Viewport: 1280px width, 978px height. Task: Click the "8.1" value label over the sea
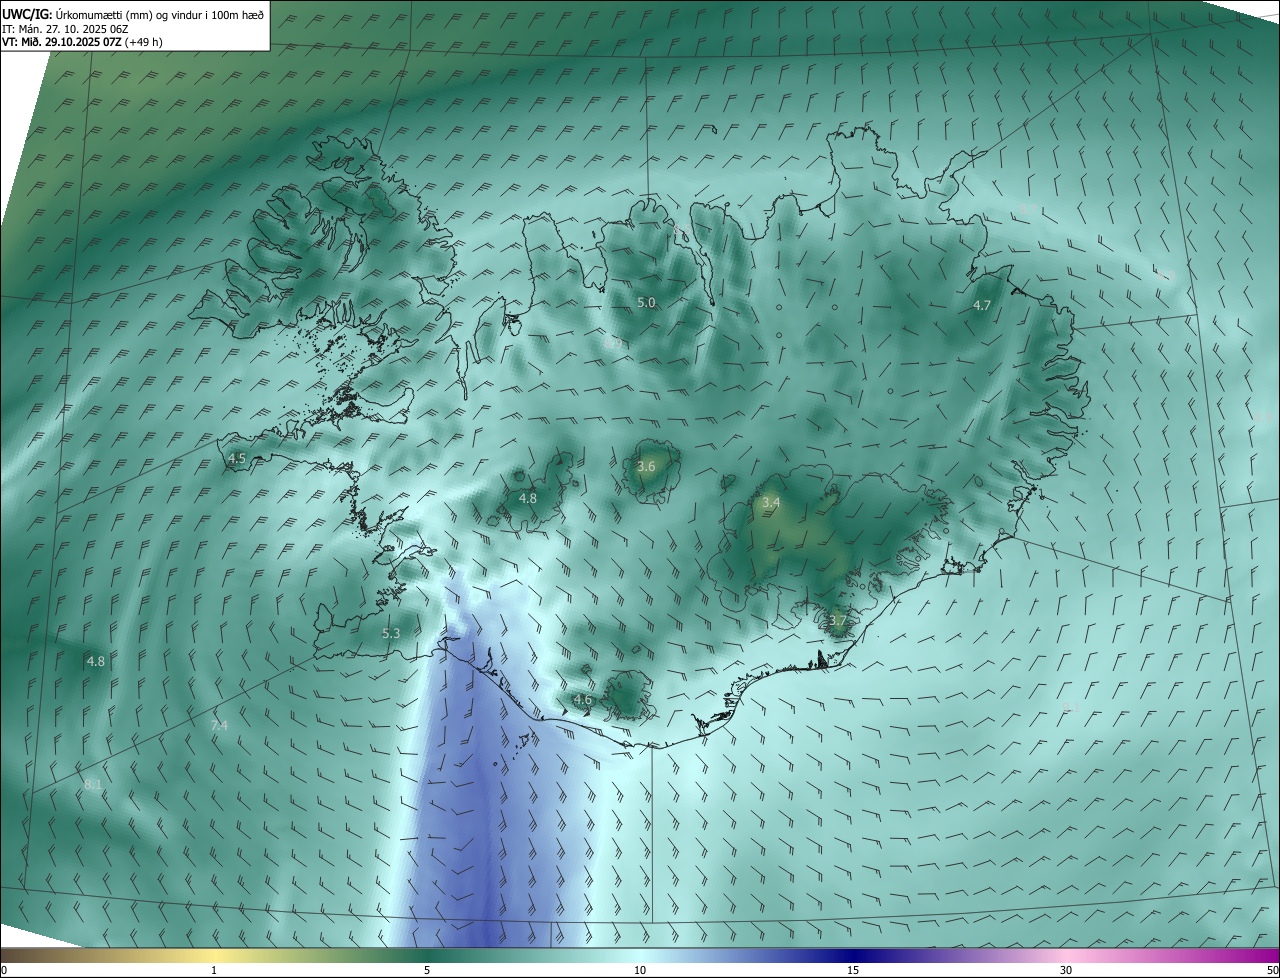click(x=93, y=785)
